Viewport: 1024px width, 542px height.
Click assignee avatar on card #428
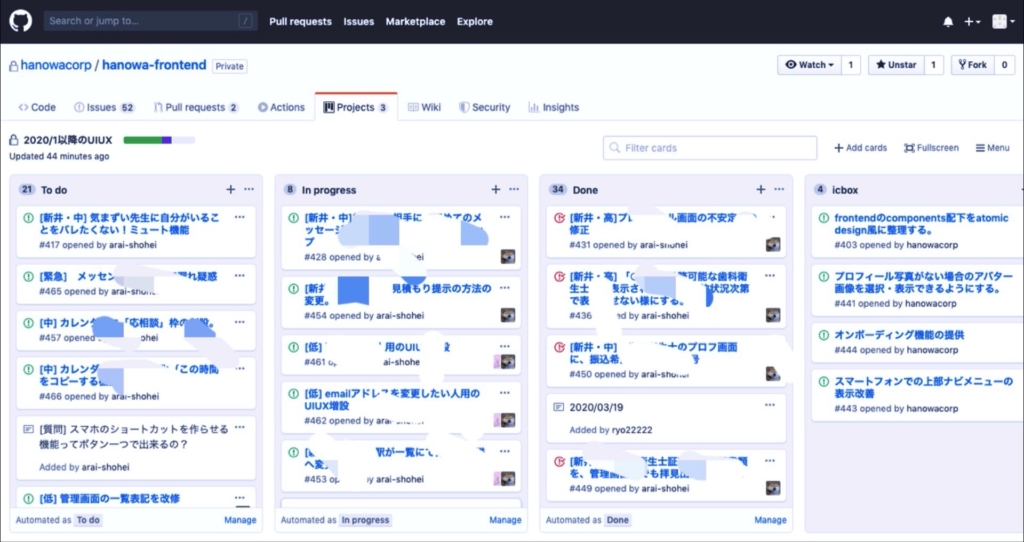point(507,257)
